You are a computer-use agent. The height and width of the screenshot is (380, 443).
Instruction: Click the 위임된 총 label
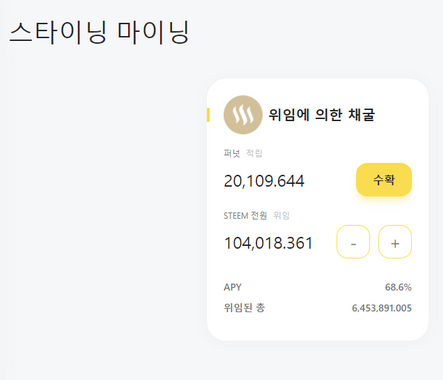click(244, 307)
